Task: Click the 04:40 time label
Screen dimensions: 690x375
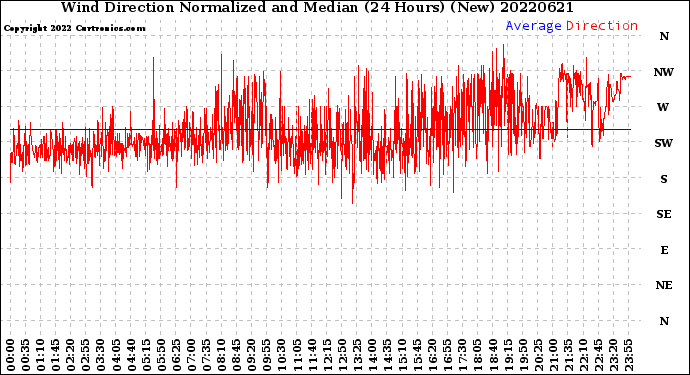Action: pyautogui.click(x=131, y=356)
